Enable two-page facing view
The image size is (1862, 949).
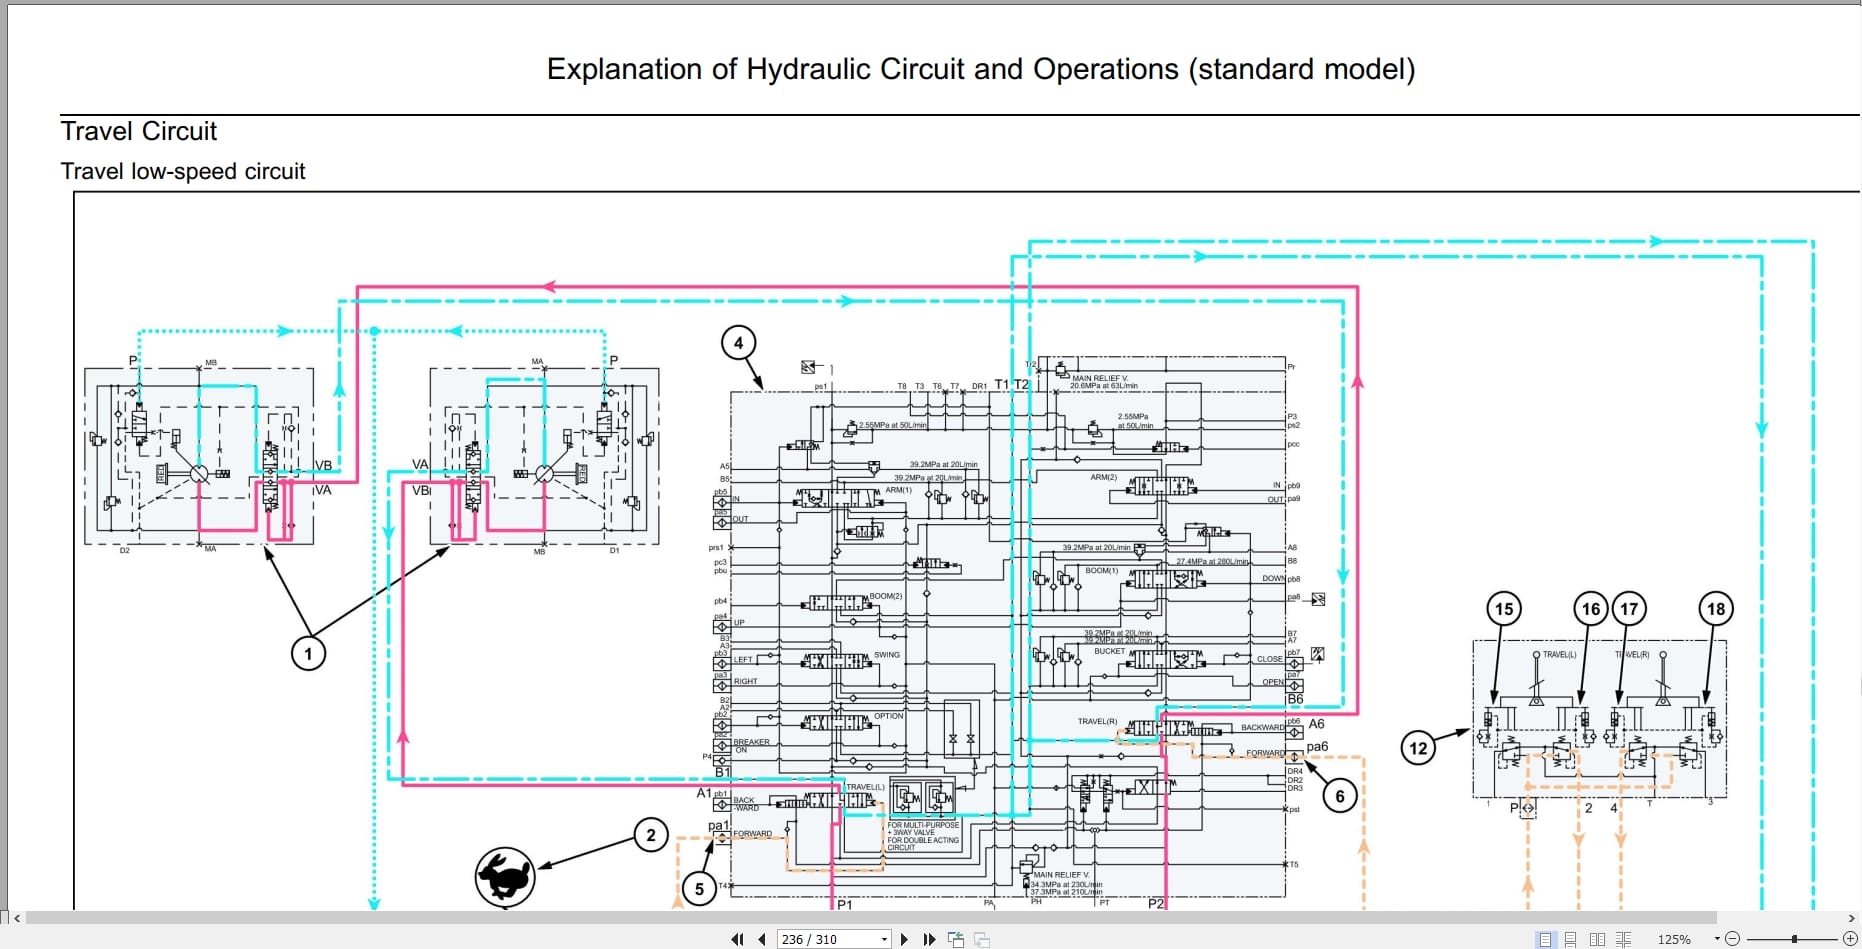pyautogui.click(x=1596, y=938)
